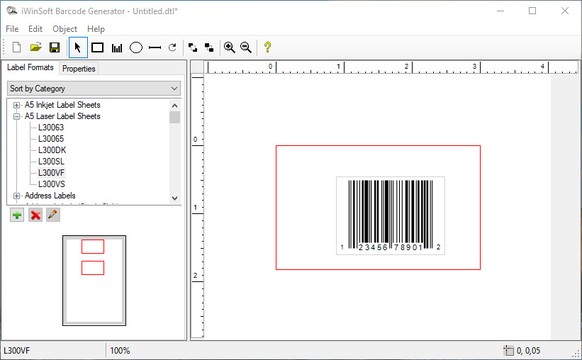Expand the A5 Inkjet Label Sheets node
The image size is (582, 360).
click(x=16, y=105)
